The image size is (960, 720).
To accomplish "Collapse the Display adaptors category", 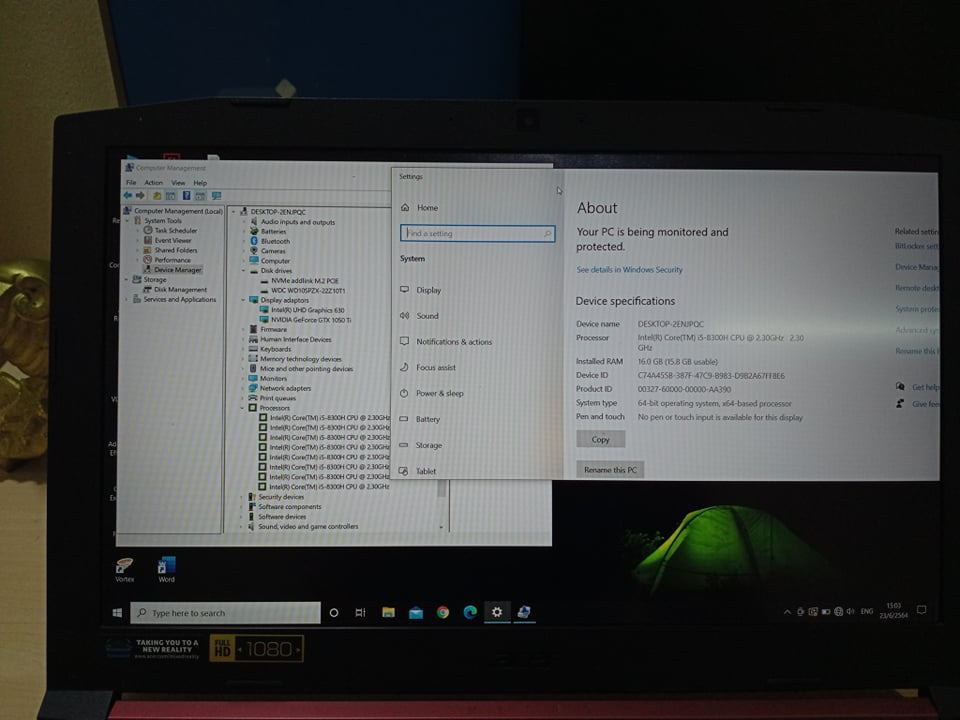I will (243, 300).
